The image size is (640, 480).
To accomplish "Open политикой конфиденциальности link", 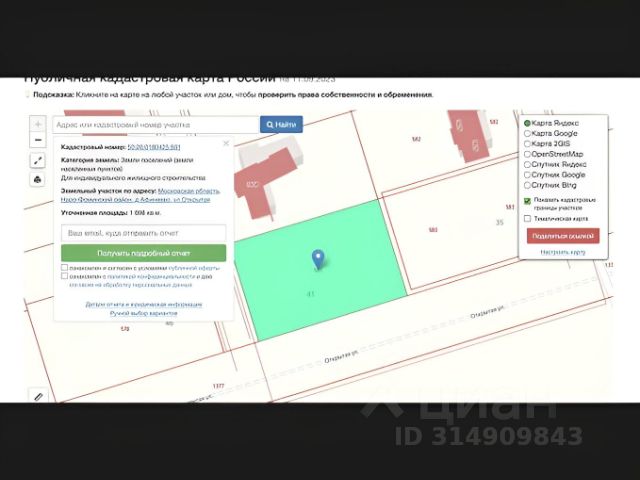I will click(151, 277).
